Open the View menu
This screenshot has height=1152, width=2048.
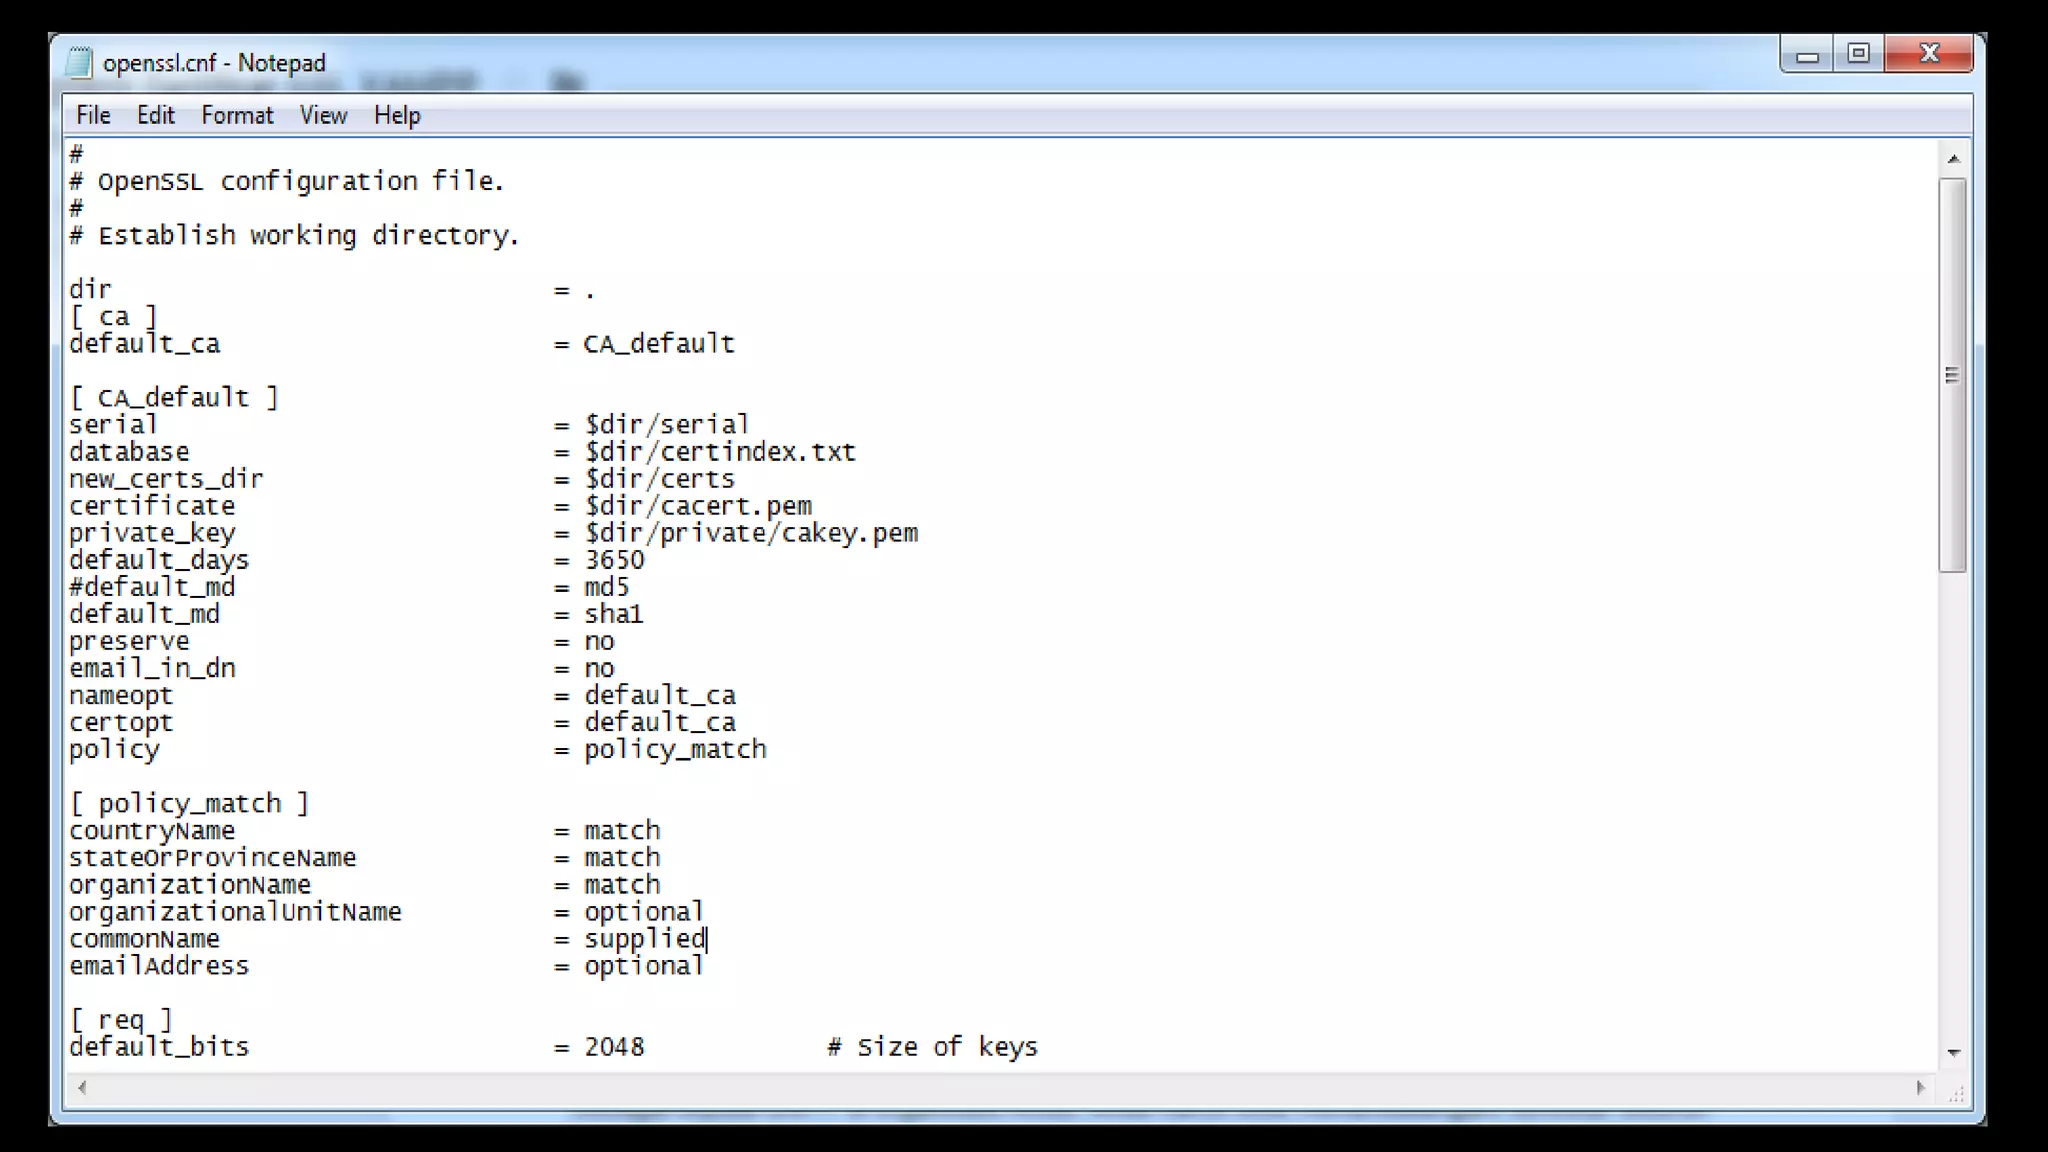click(323, 115)
